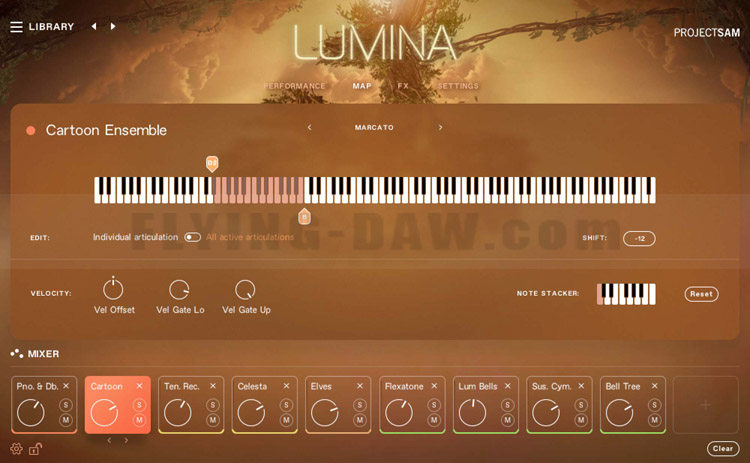The height and width of the screenshot is (463, 750).
Task: Select next articulation after Marcato
Action: [x=441, y=127]
